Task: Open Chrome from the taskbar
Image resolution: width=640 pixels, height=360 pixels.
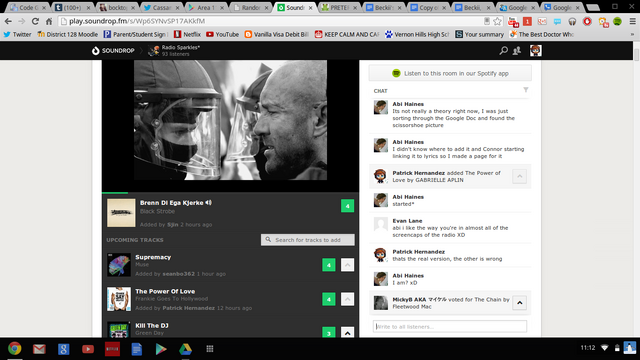Action: point(15,349)
